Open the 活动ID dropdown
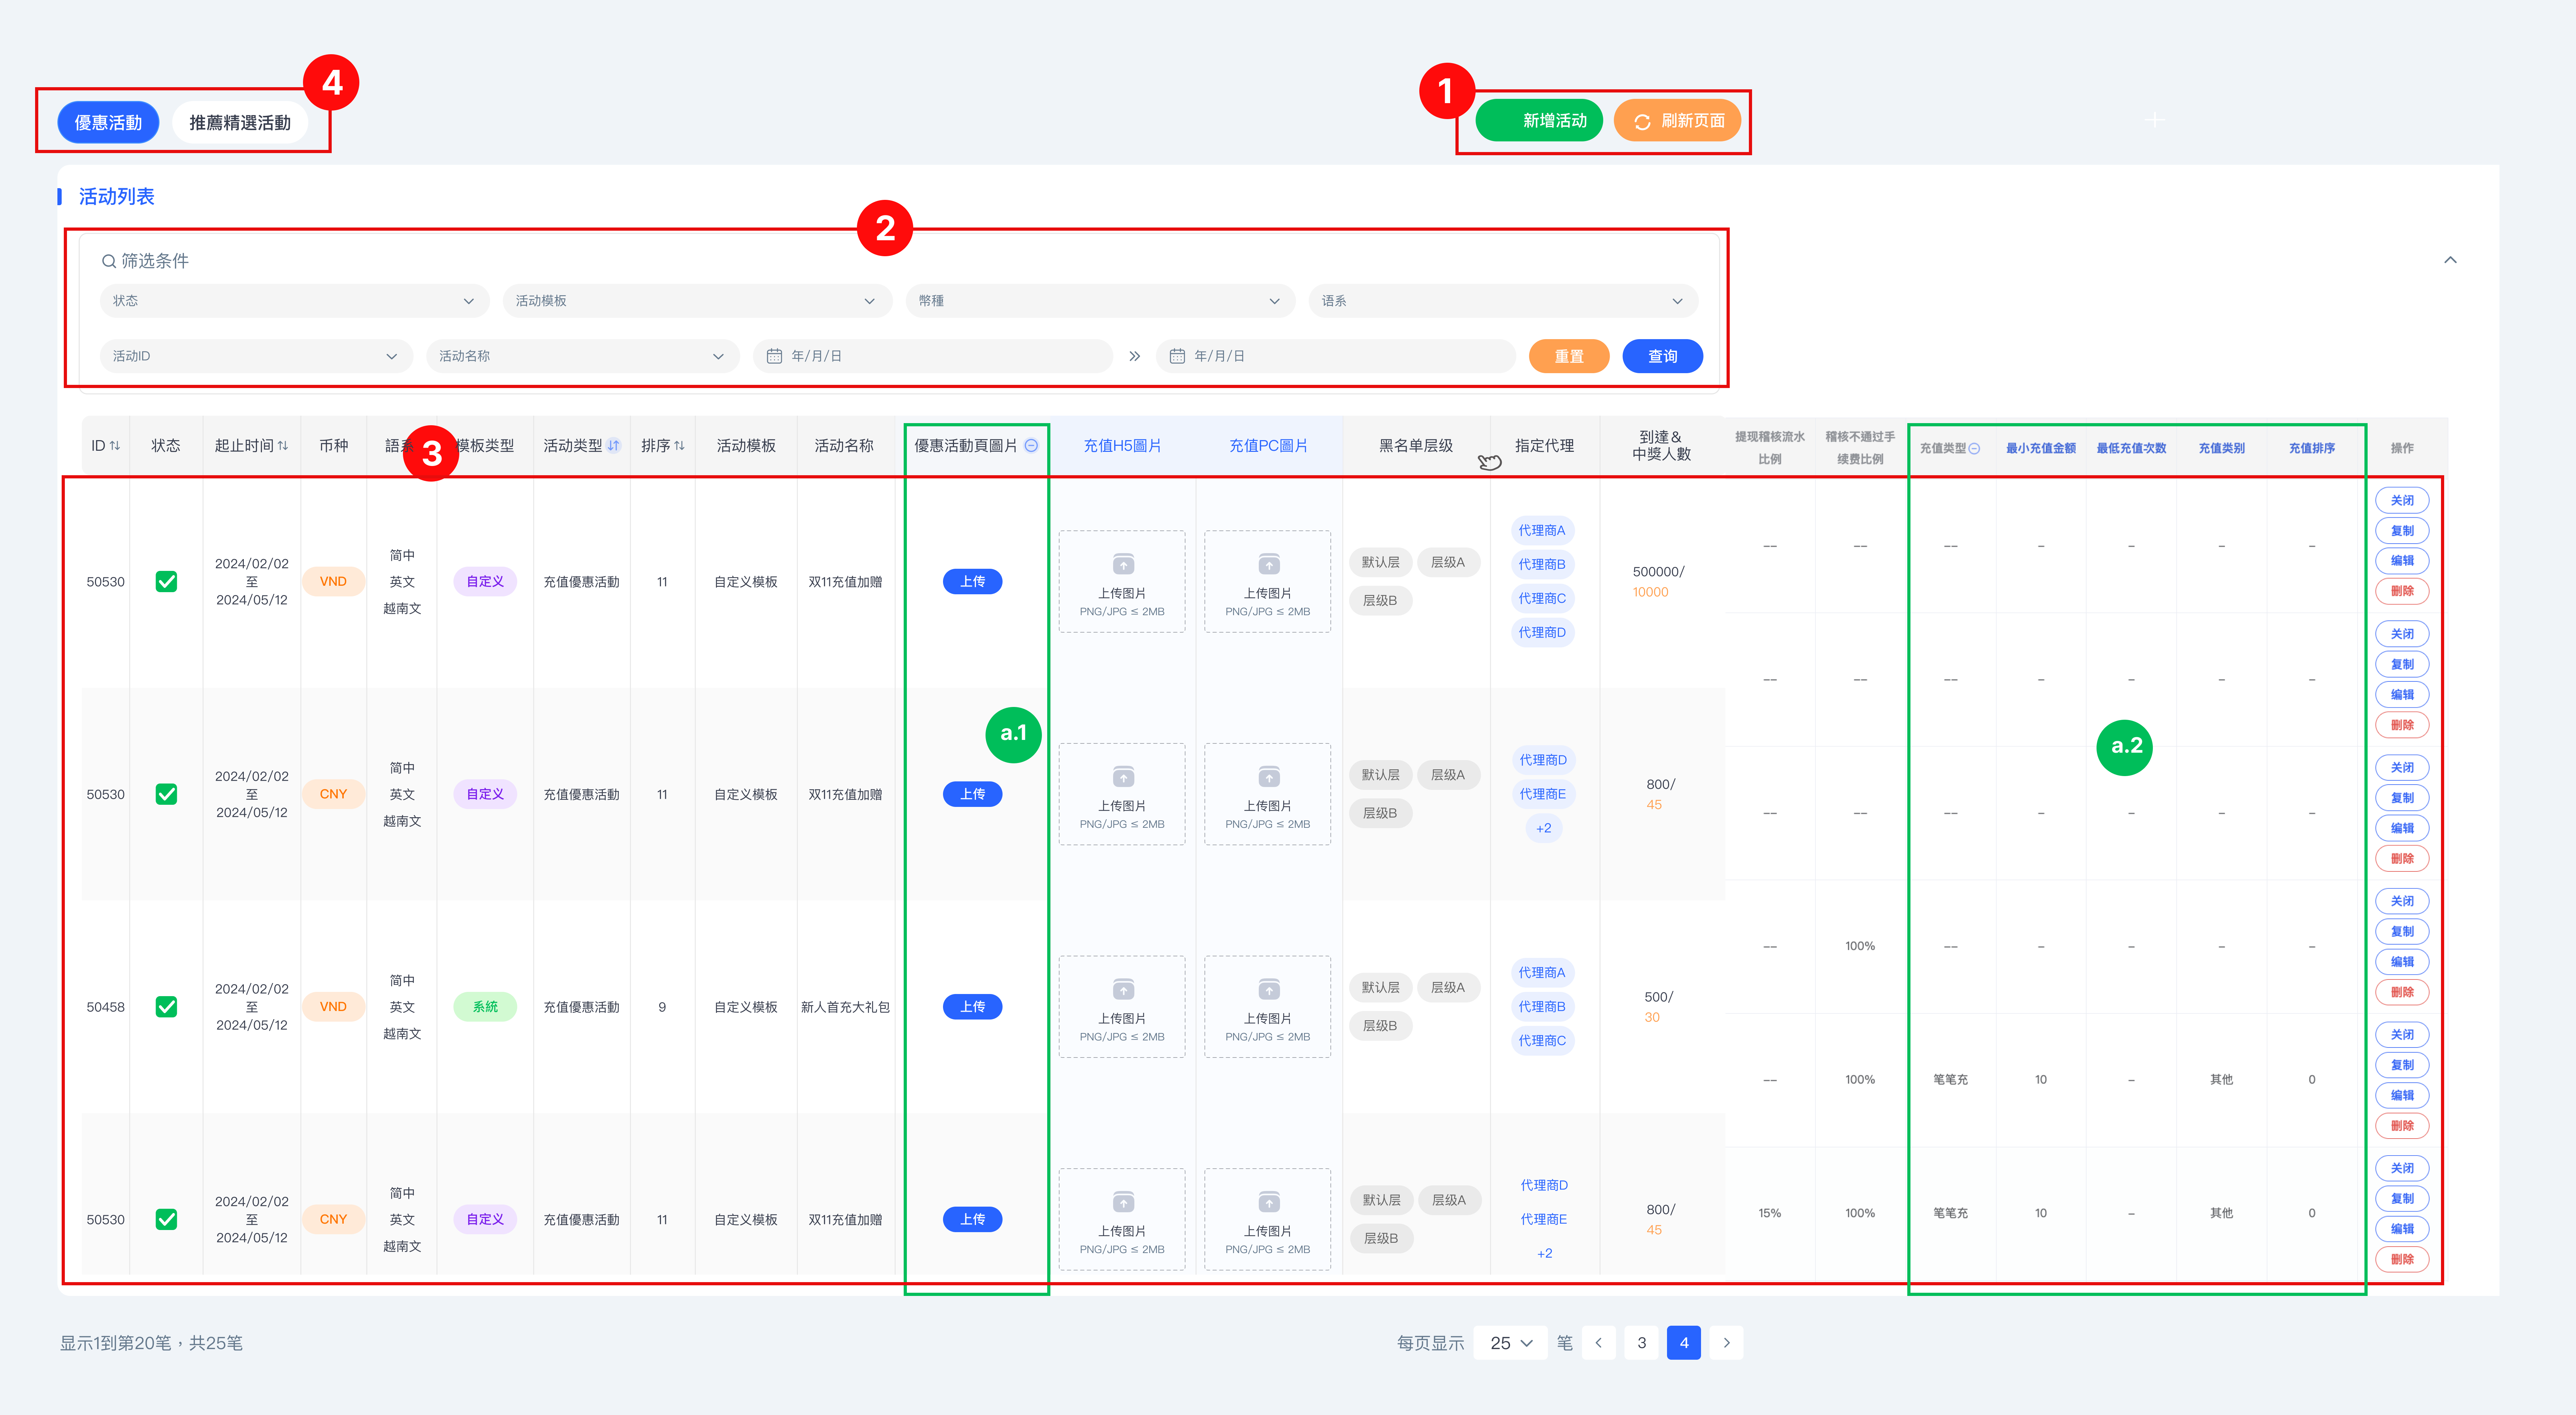 [x=256, y=356]
